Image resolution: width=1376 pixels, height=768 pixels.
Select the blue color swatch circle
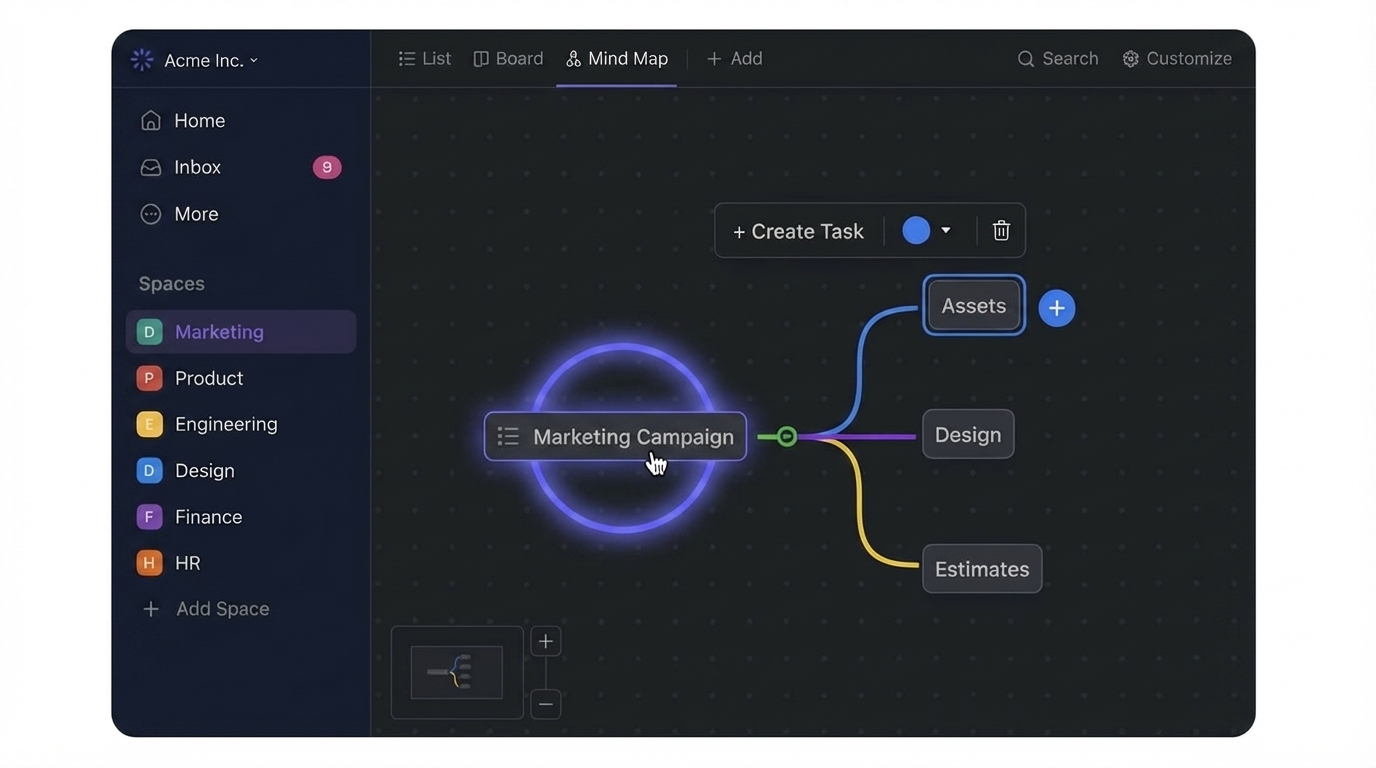point(916,231)
